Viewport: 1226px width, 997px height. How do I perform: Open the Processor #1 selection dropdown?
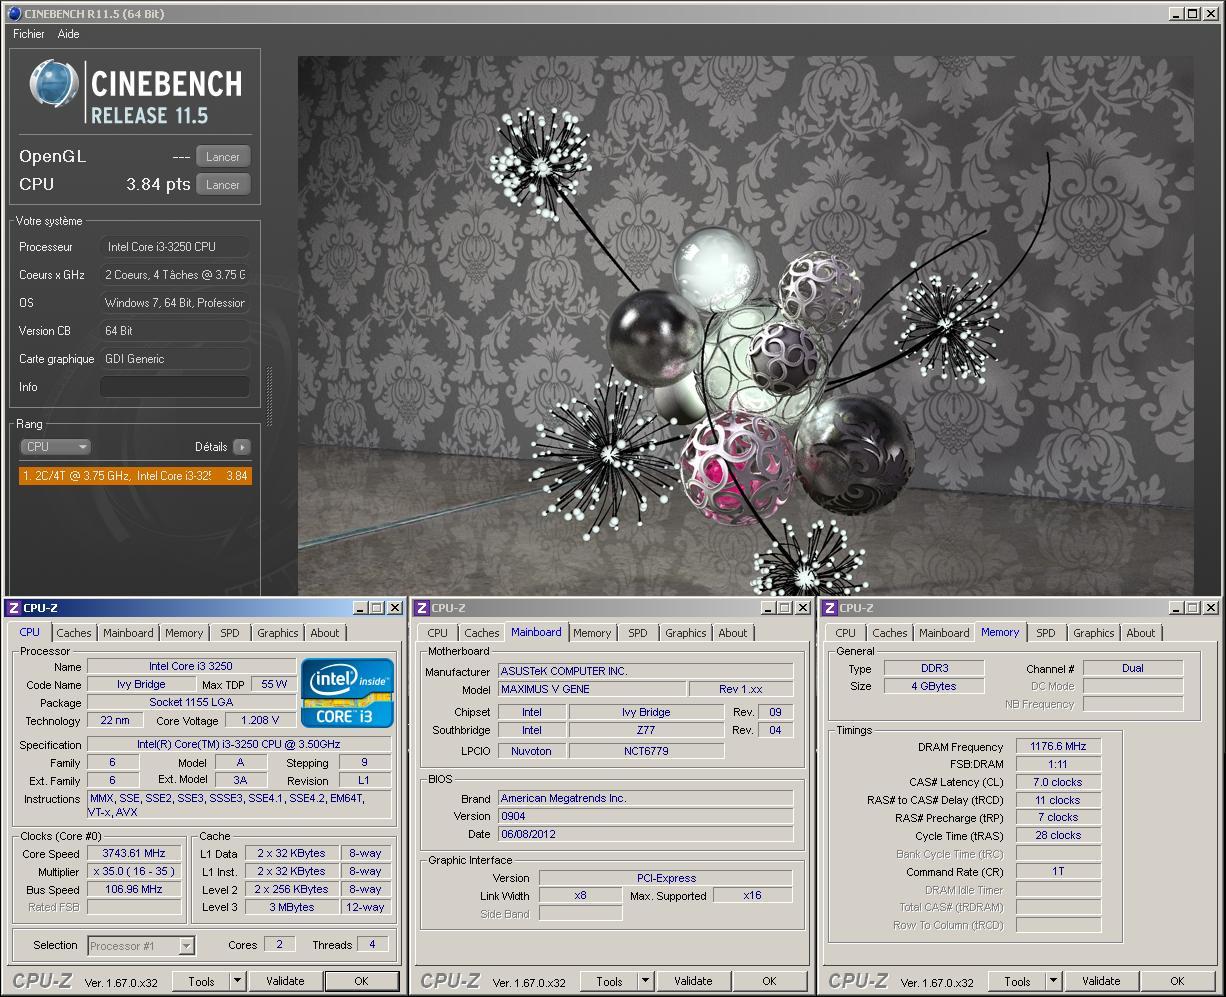tap(141, 945)
